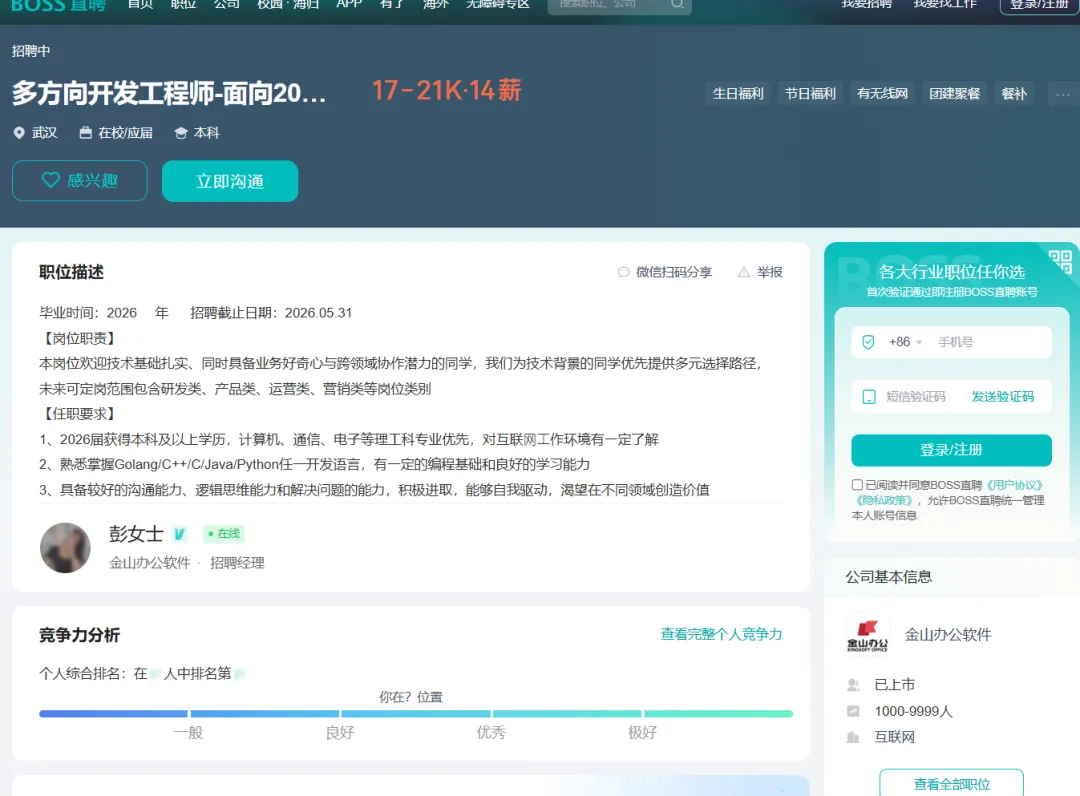Click 我要招聘 in the header
This screenshot has width=1080, height=796.
click(x=866, y=4)
